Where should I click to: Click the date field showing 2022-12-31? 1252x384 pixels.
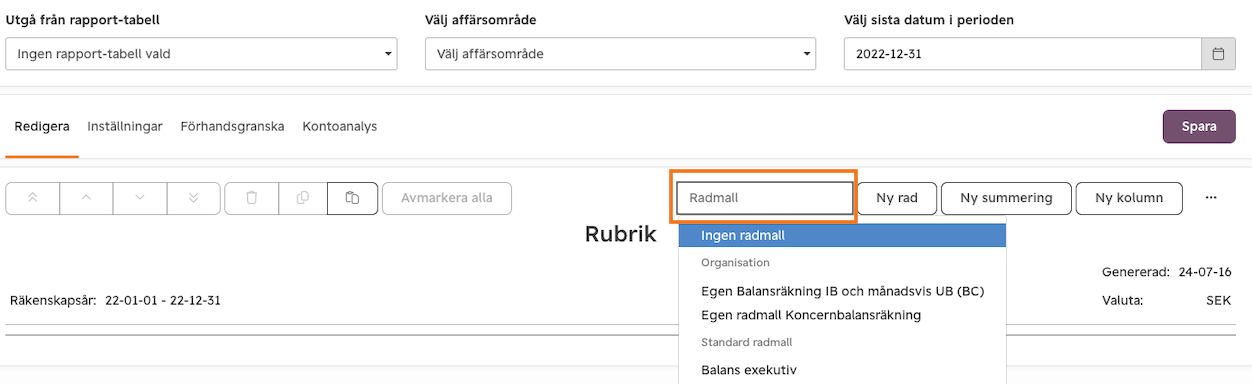click(x=1022, y=54)
